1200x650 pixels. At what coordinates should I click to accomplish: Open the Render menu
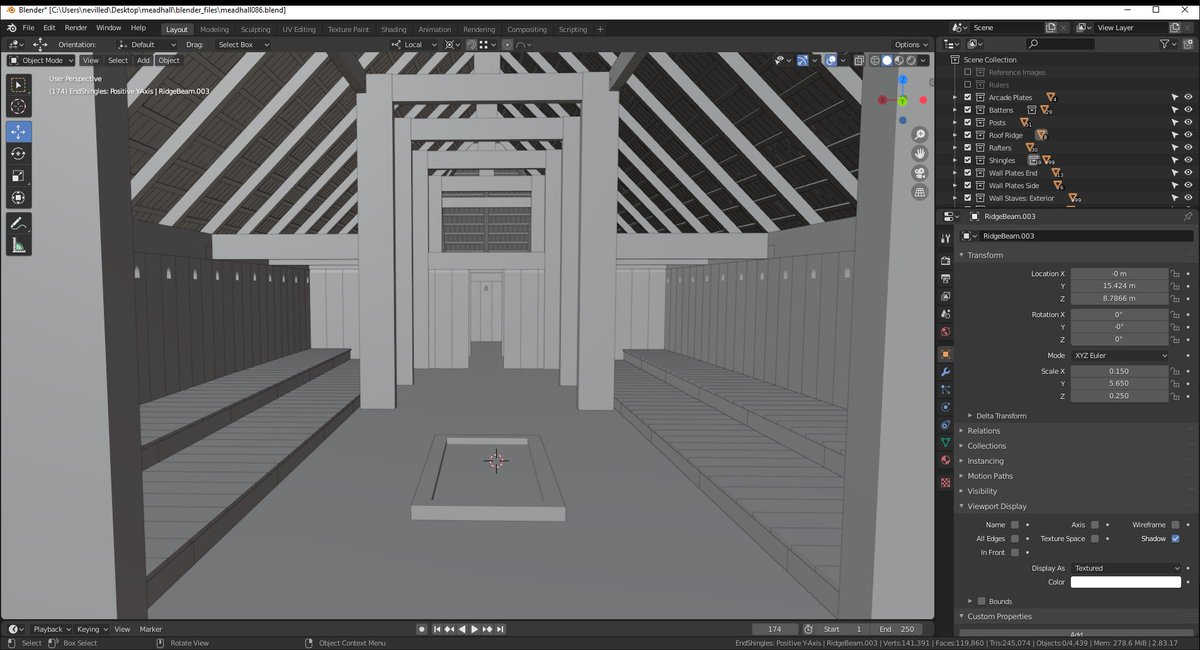coord(75,28)
